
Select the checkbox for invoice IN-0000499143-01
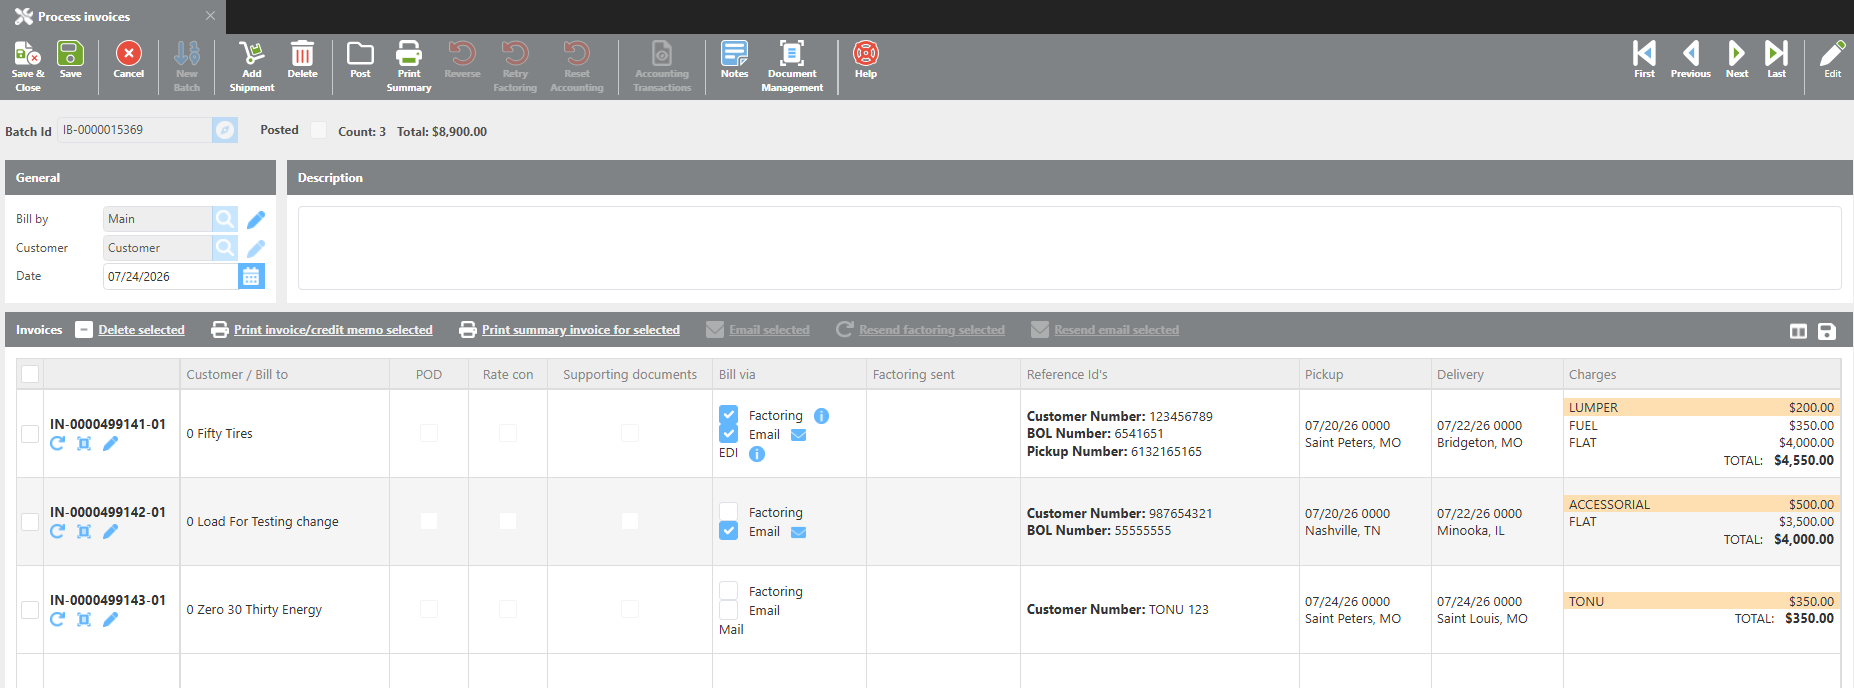click(x=30, y=610)
